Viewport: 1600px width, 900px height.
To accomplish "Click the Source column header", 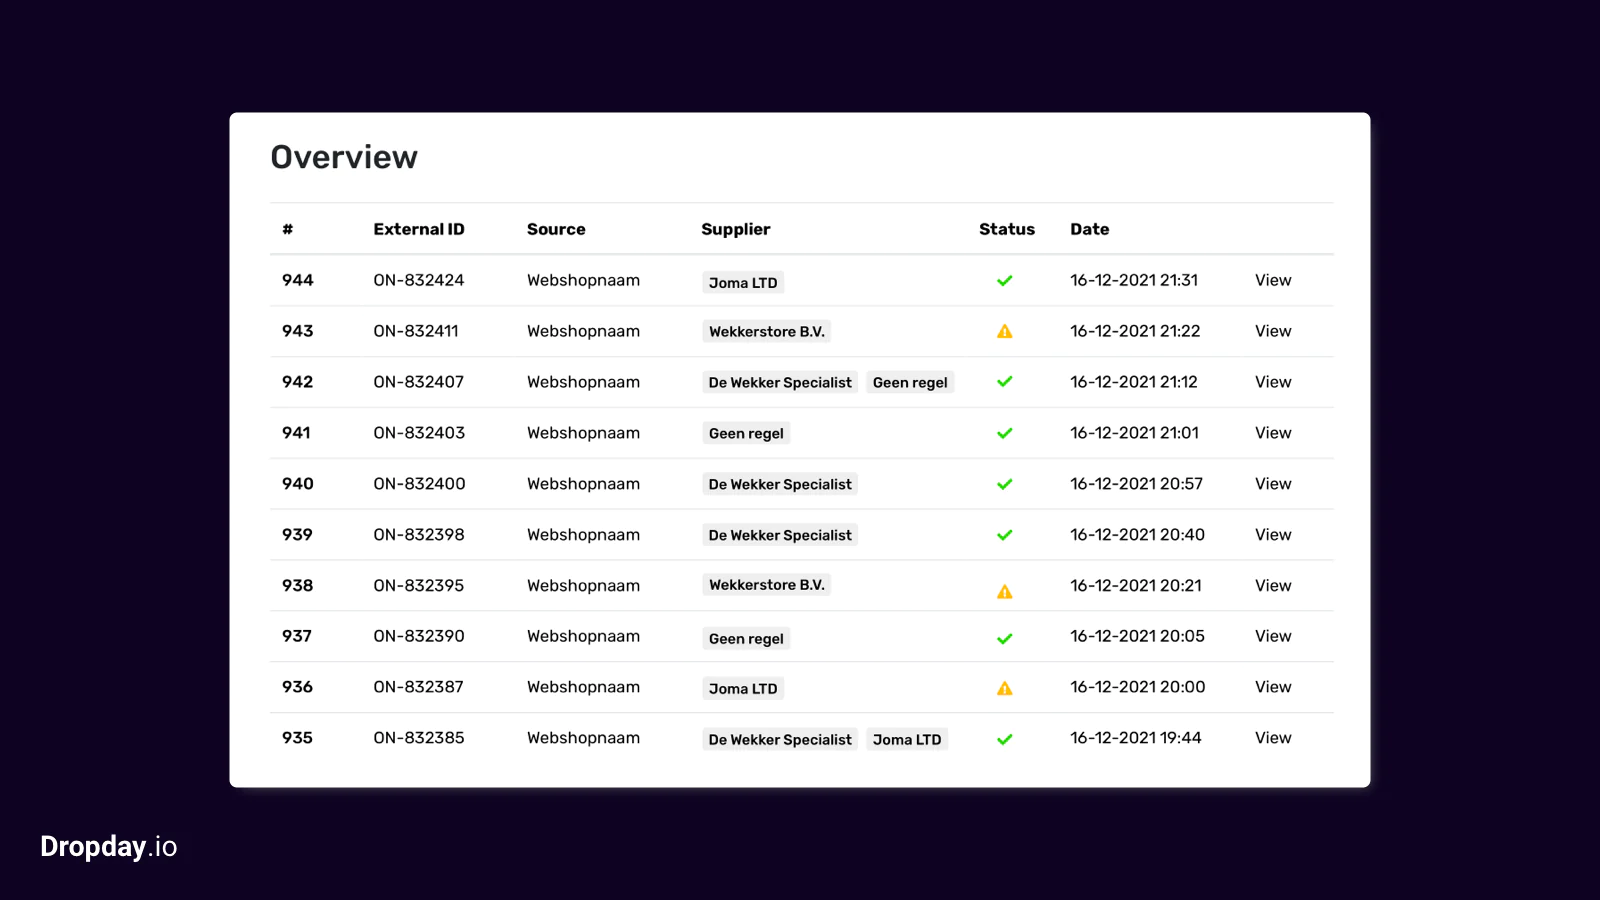I will pyautogui.click(x=556, y=229).
